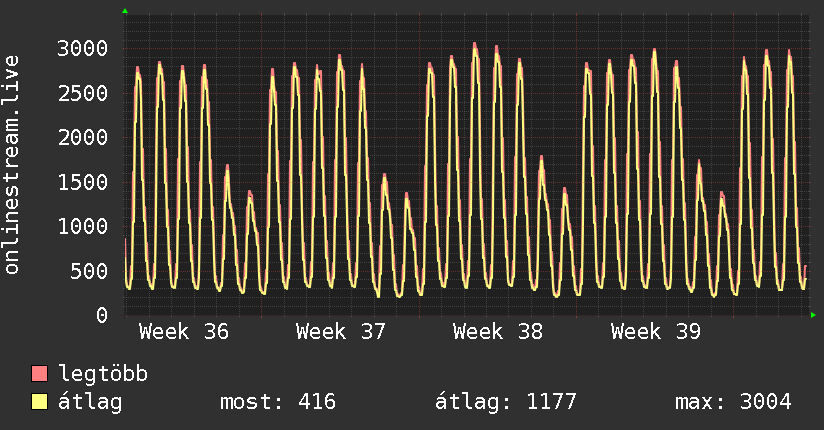Click the most: 416 statistic
This screenshot has width=824, height=430.
[278, 402]
